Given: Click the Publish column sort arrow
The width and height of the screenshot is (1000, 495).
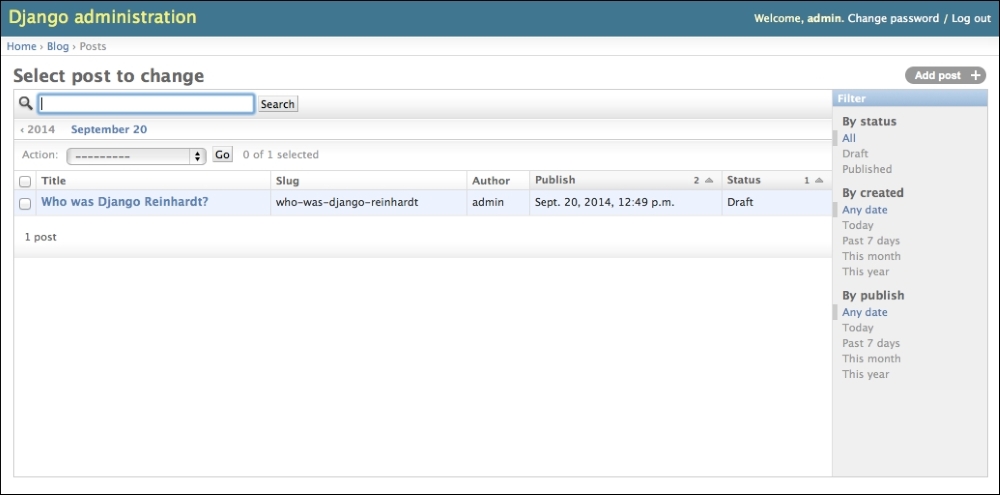Looking at the screenshot, I should coord(709,181).
